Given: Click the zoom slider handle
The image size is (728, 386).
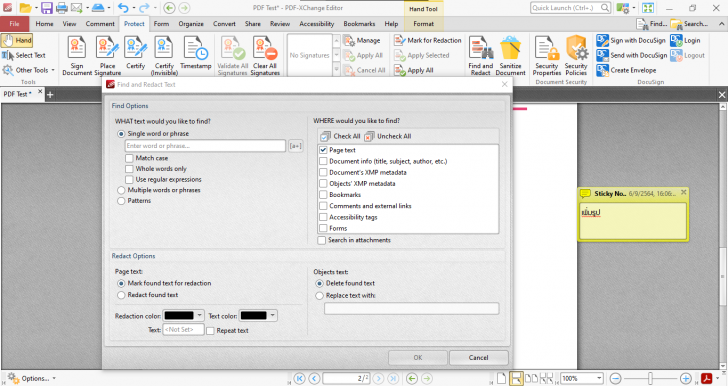Looking at the screenshot, I should click(x=650, y=379).
